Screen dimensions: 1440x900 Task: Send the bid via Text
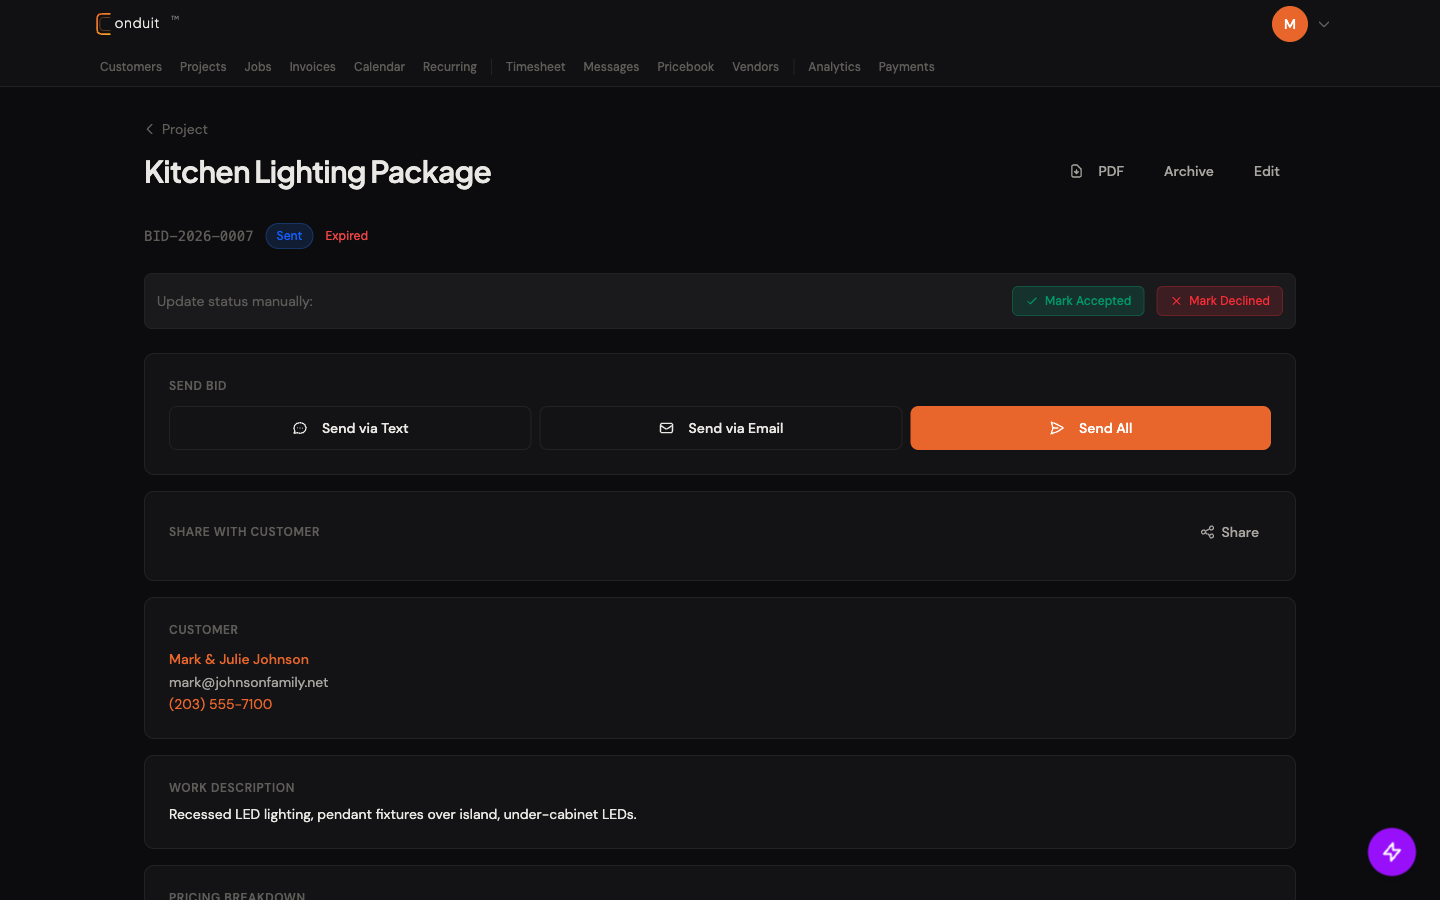pyautogui.click(x=350, y=428)
